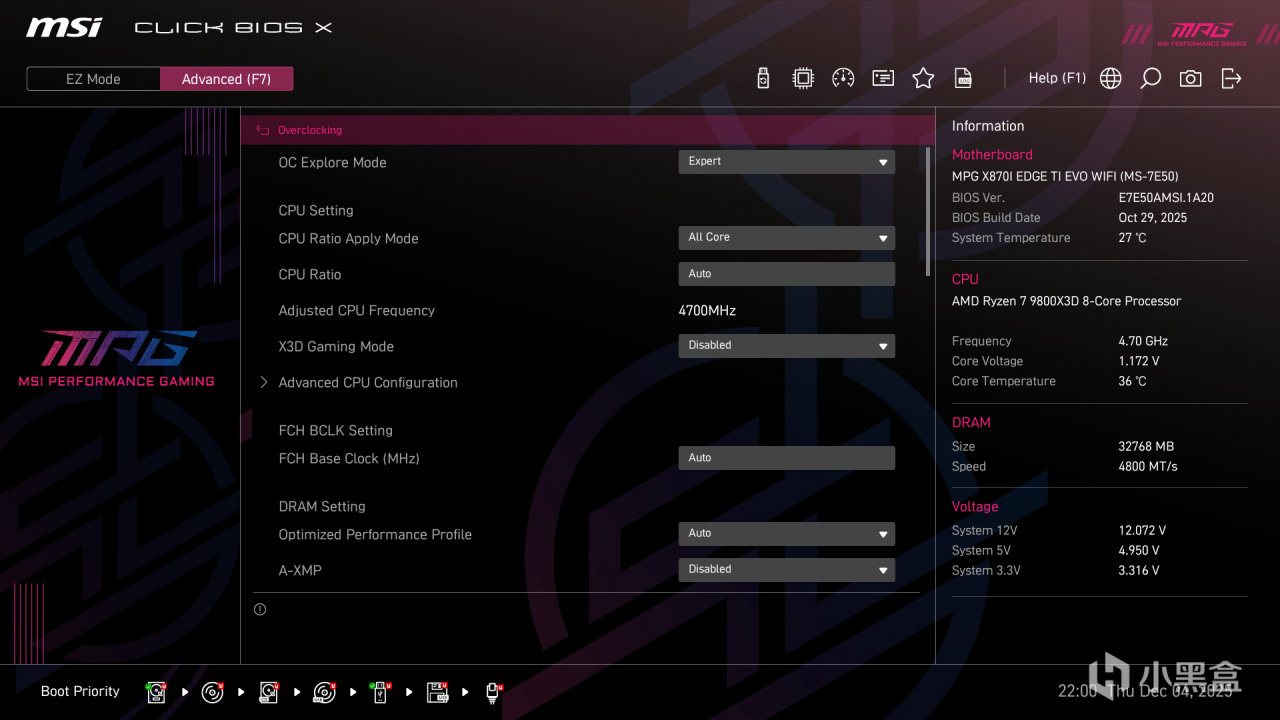
Task: Click the System 5V value 4.950 V
Action: pos(1139,550)
